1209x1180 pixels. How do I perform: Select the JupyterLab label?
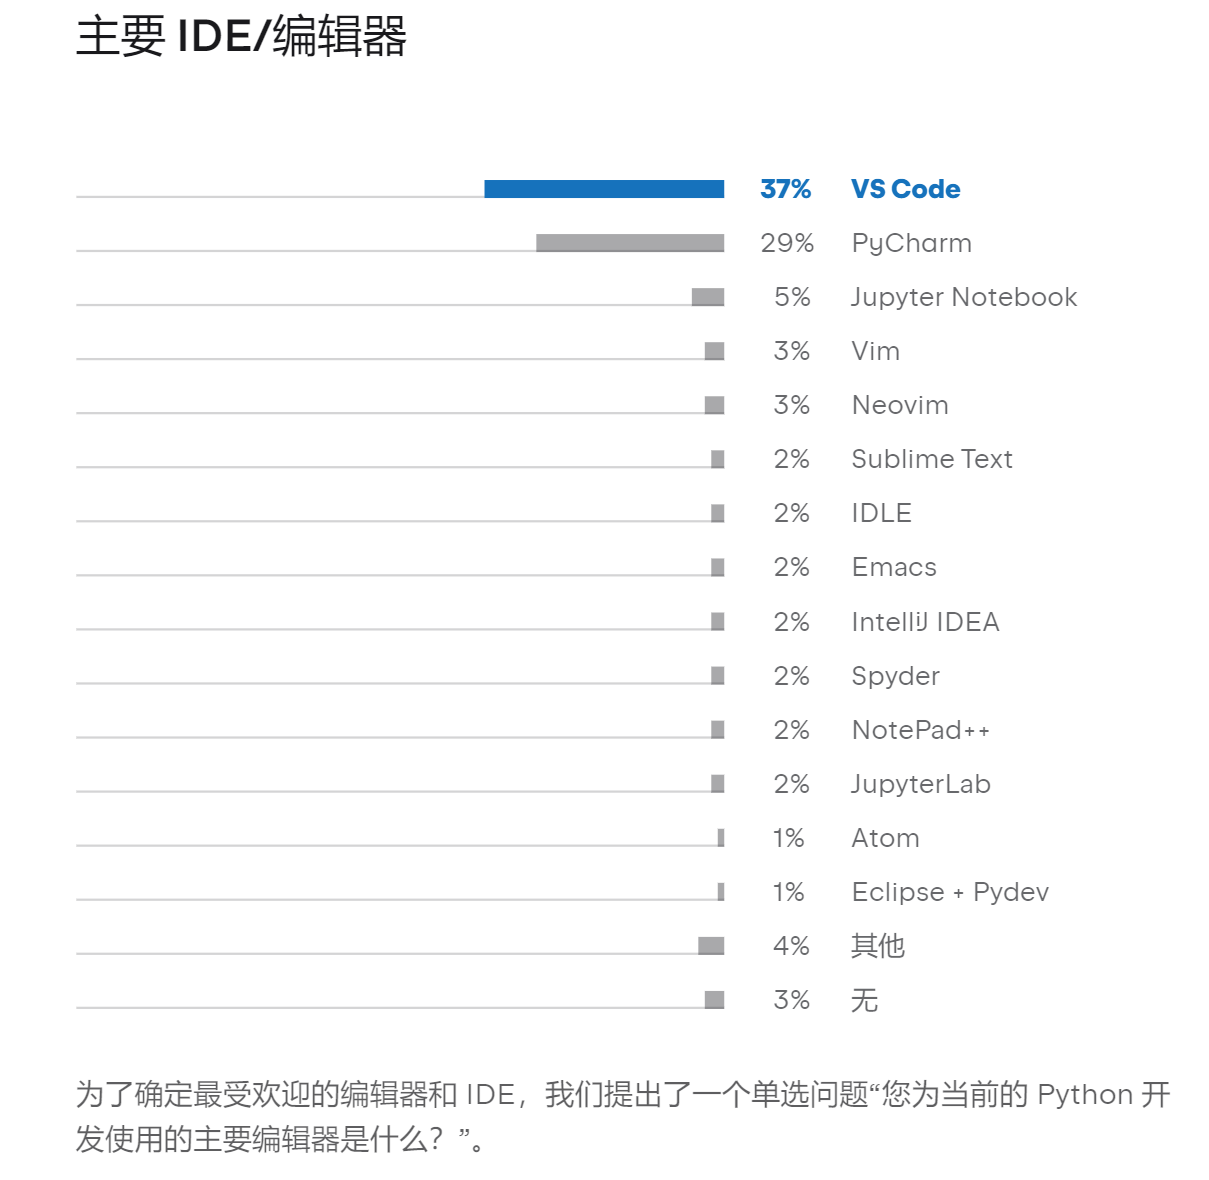921,784
